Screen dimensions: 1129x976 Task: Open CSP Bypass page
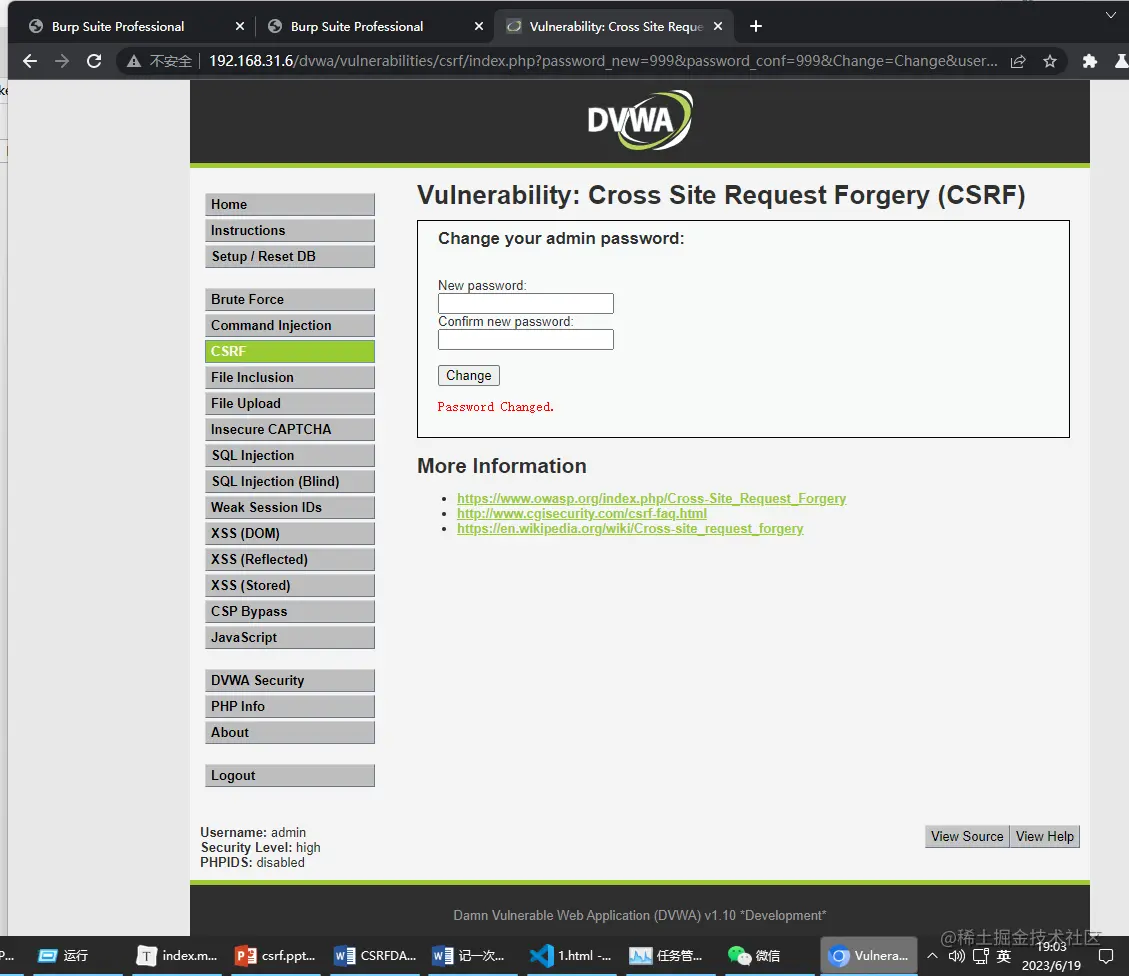point(289,611)
